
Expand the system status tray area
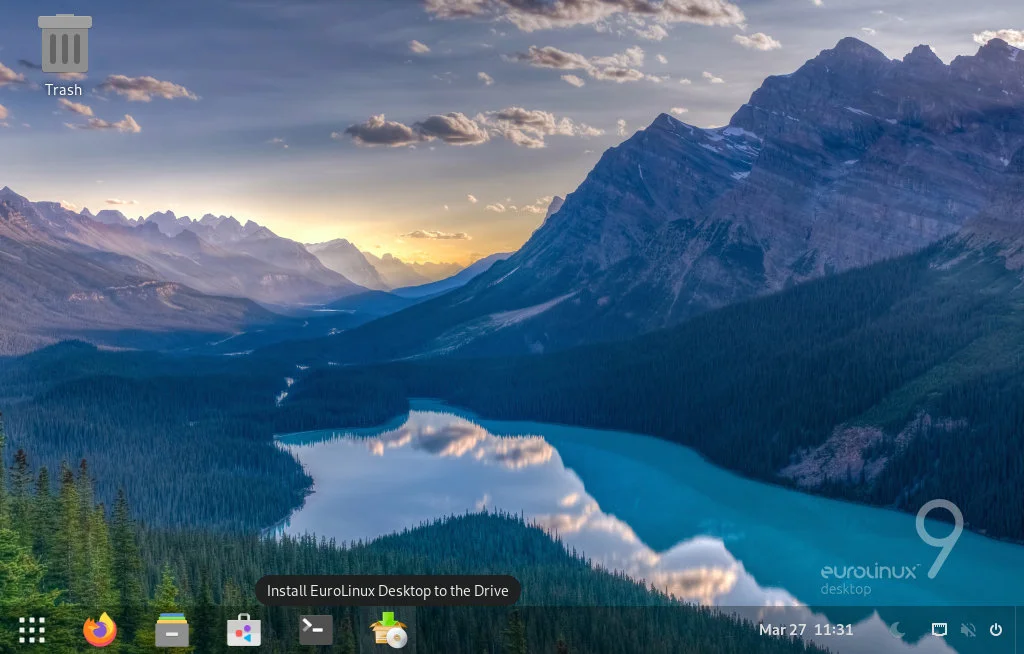[945, 630]
